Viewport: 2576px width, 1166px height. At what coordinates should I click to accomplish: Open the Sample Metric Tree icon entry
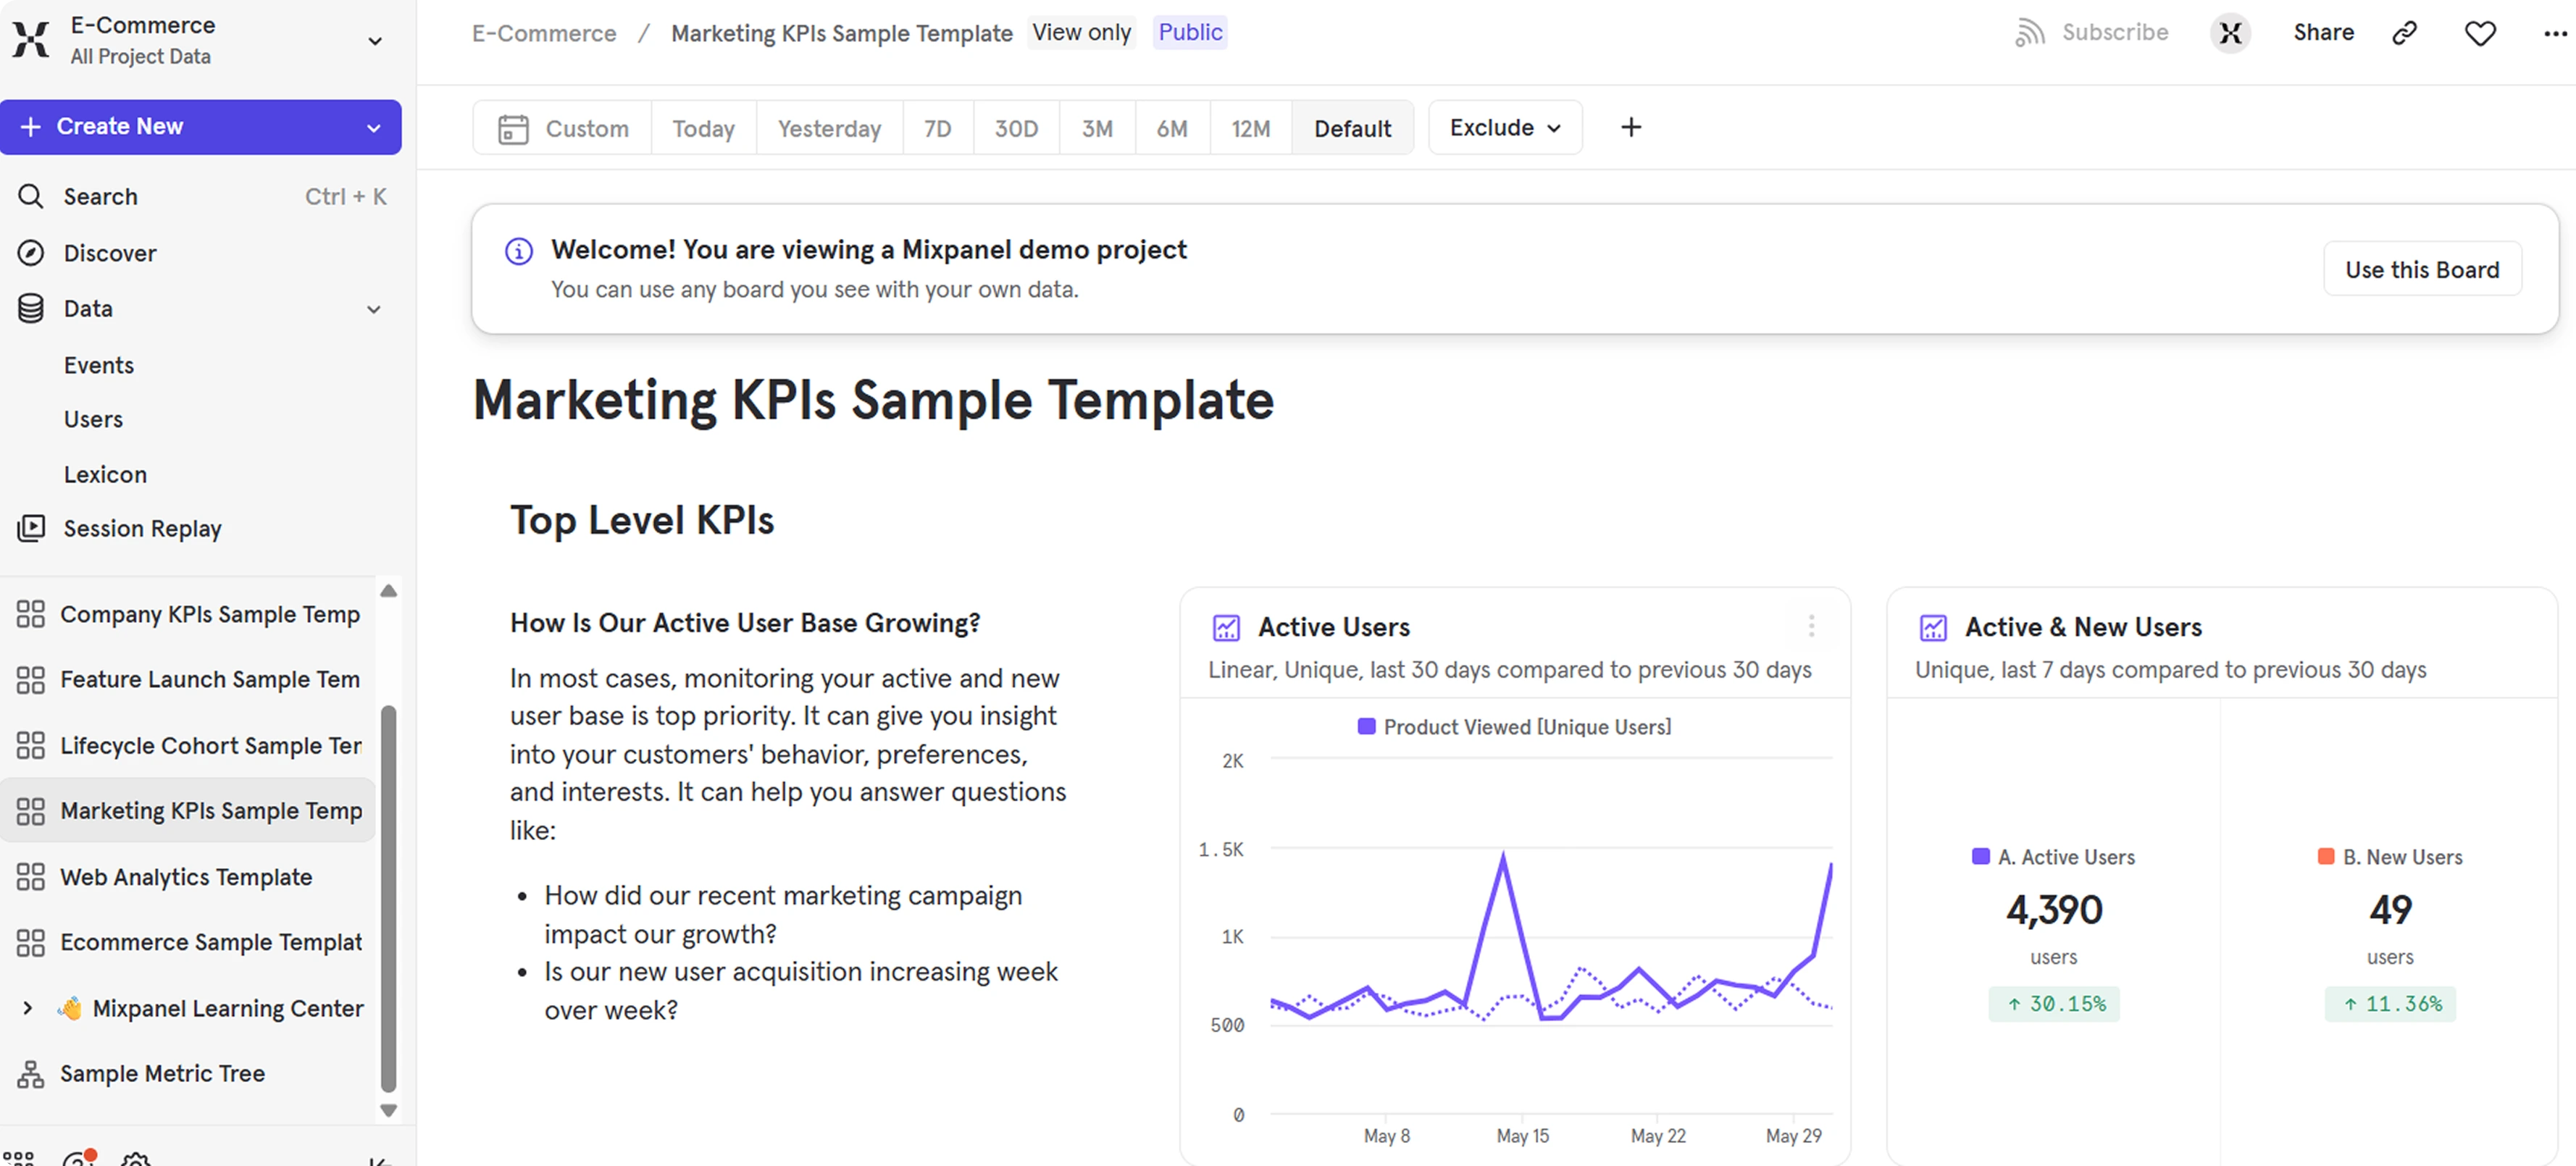(30, 1073)
